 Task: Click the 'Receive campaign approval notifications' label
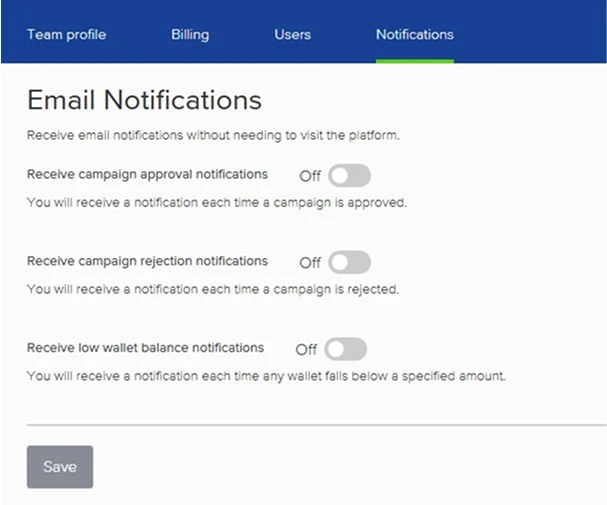[147, 174]
